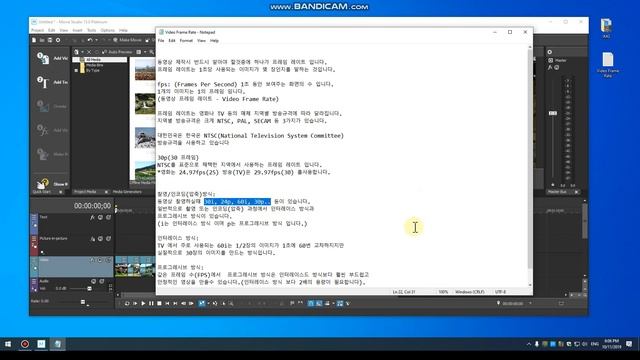Open the undo history dropdown arrow
The image size is (640, 360).
(96, 40)
